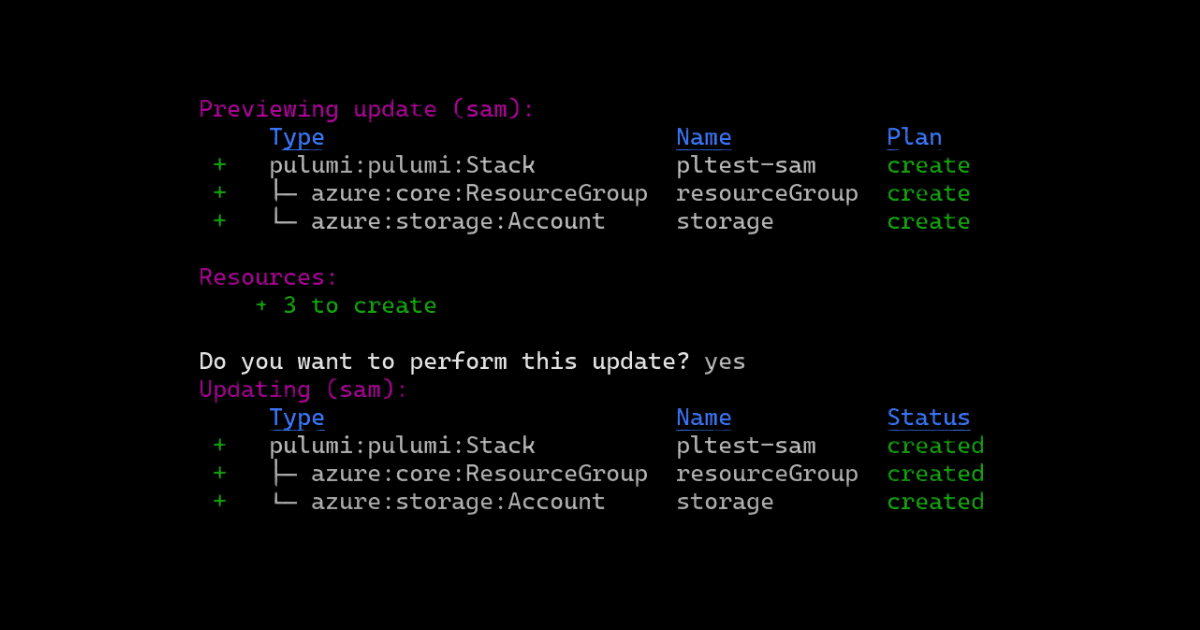Select the Name header in the updating table
Viewport: 1200px width, 630px height.
click(703, 418)
